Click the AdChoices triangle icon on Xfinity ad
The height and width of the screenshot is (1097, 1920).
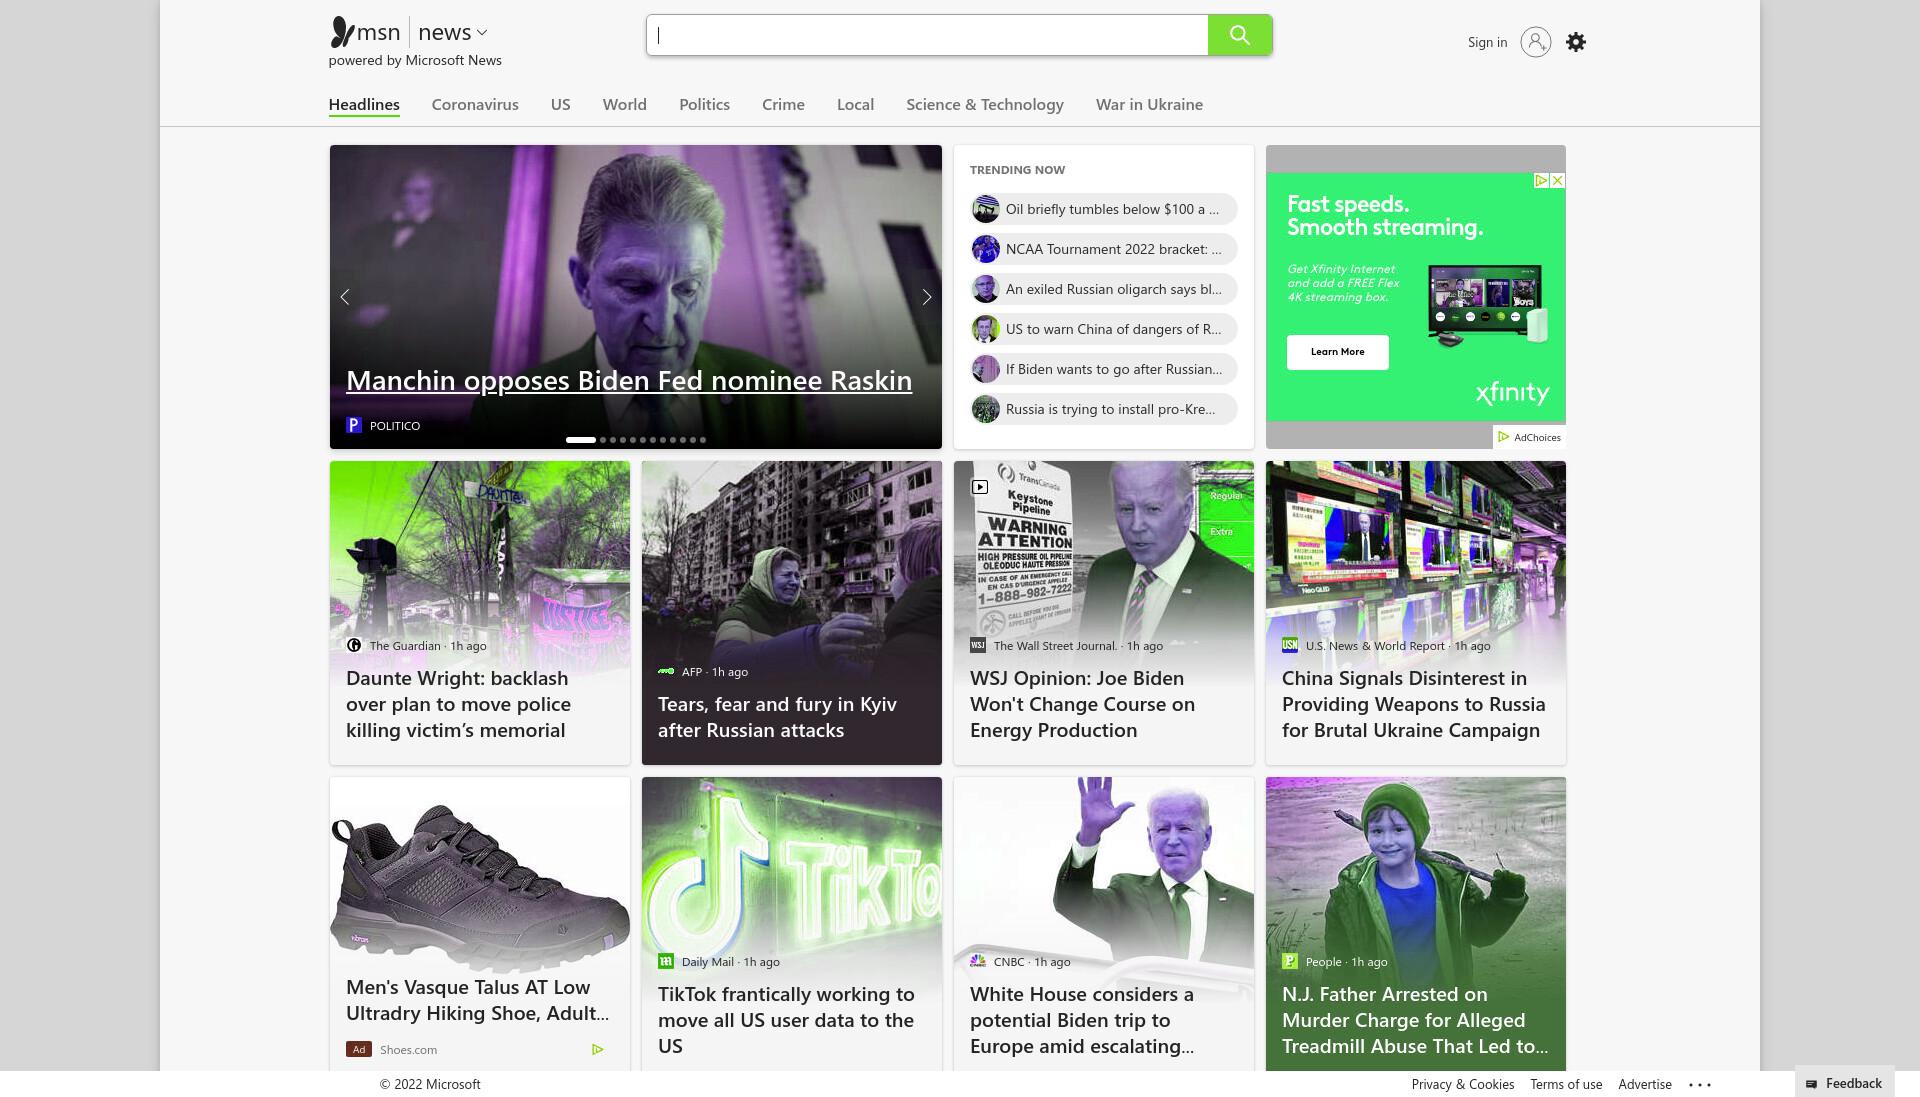[1541, 181]
